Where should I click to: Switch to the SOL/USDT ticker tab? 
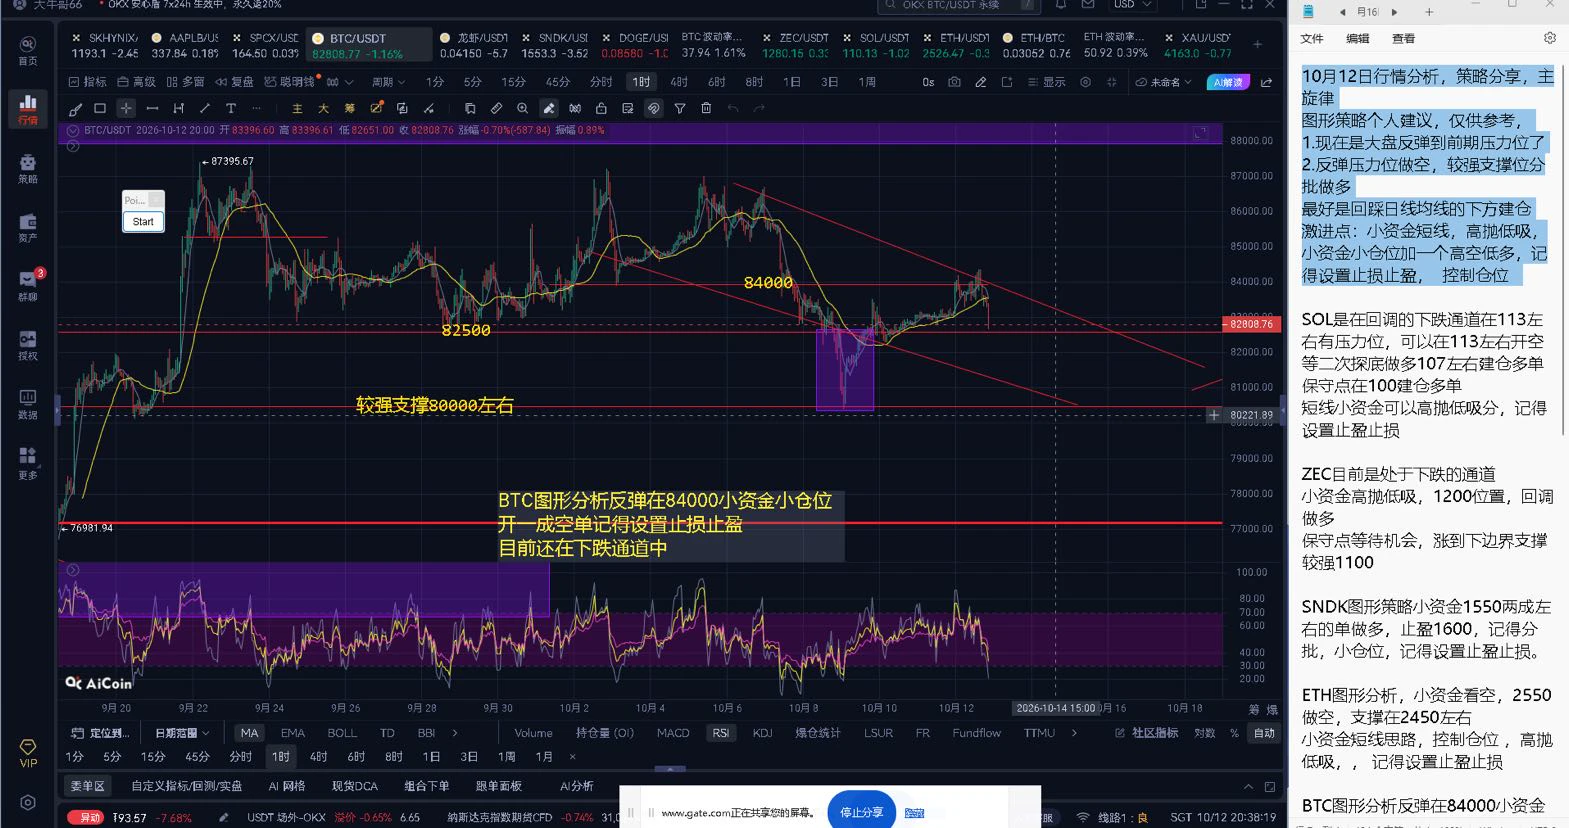[x=876, y=45]
